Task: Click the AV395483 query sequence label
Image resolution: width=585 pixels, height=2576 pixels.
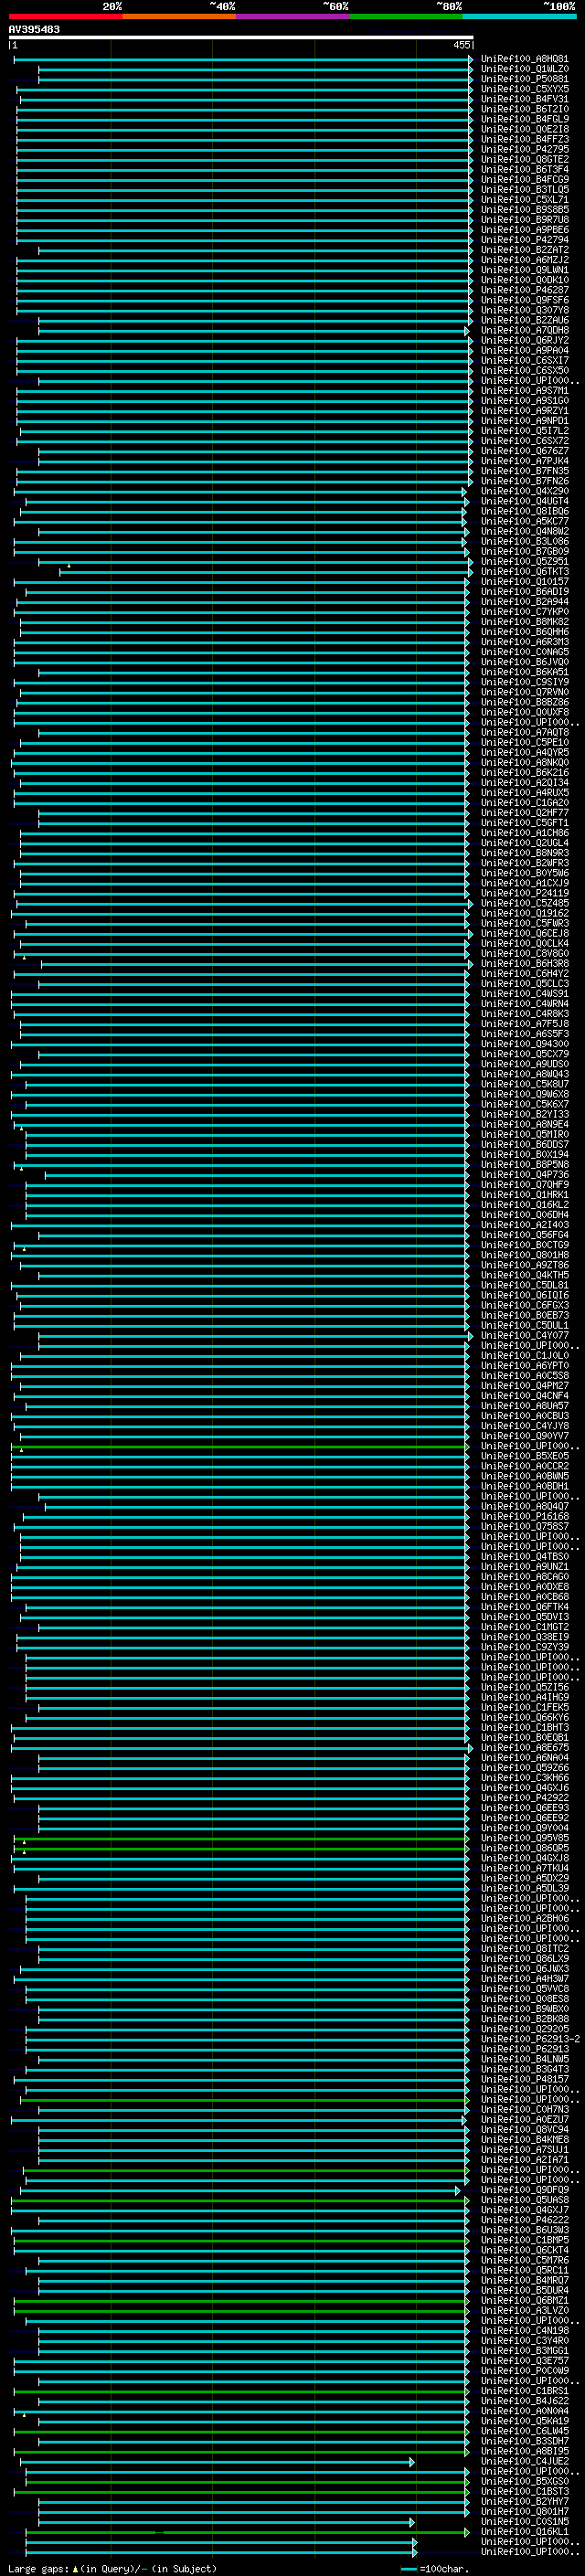Action: (34, 29)
